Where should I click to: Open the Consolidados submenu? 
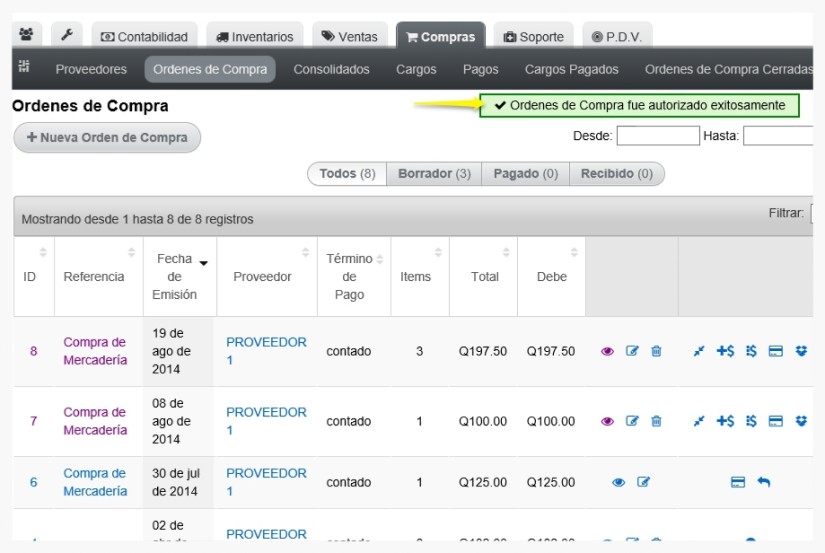[x=331, y=69]
